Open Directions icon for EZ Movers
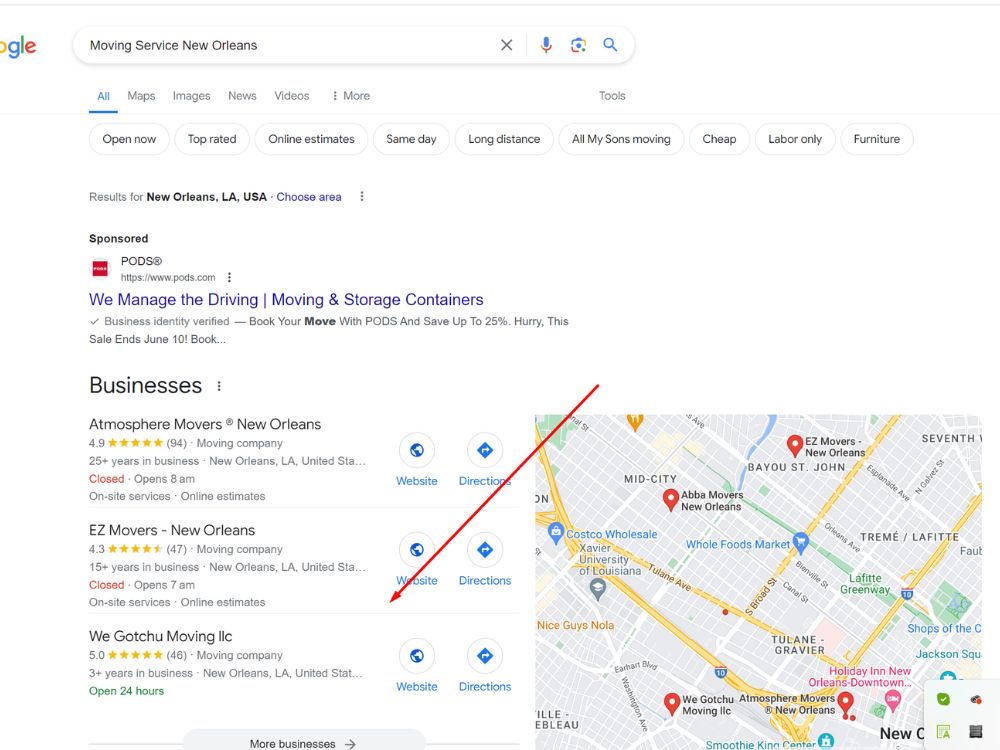Image resolution: width=1000 pixels, height=750 pixels. tap(485, 550)
